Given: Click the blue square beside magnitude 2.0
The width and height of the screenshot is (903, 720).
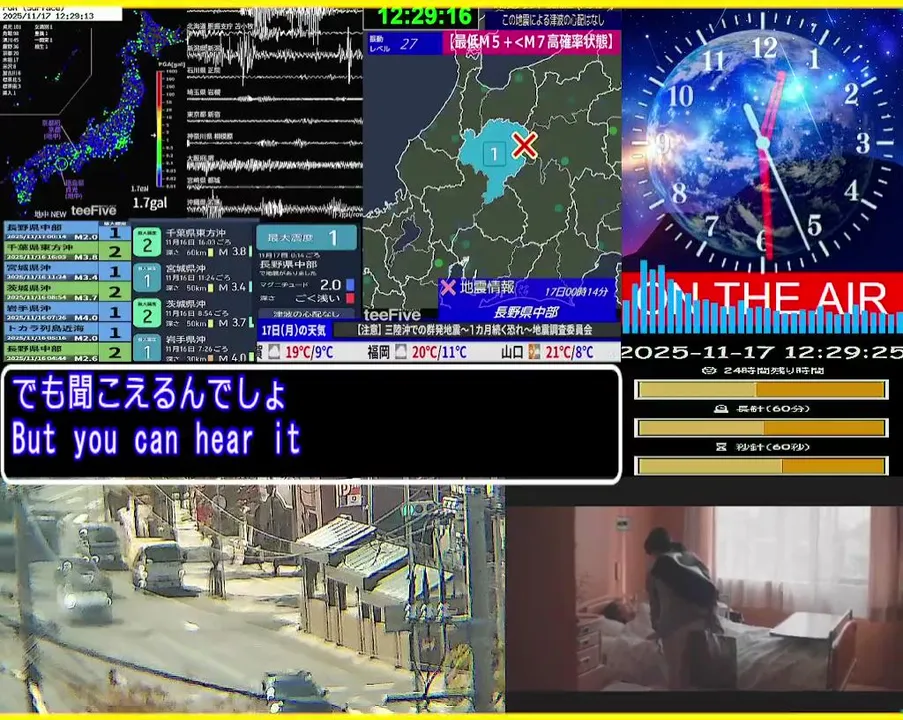Looking at the screenshot, I should [x=350, y=285].
